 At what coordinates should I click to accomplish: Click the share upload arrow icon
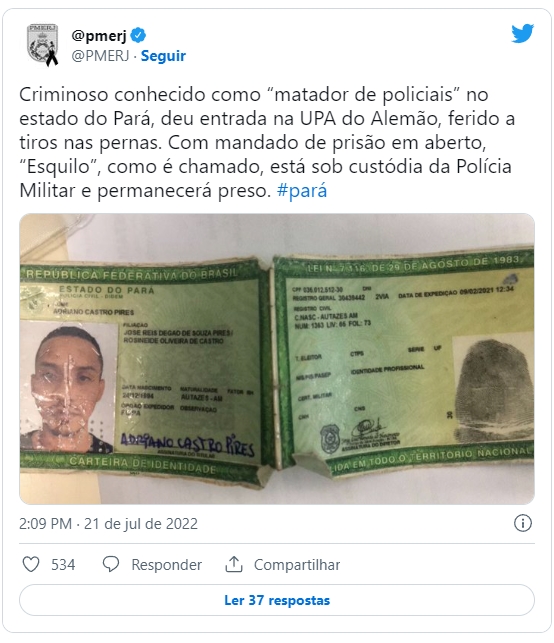(x=234, y=564)
